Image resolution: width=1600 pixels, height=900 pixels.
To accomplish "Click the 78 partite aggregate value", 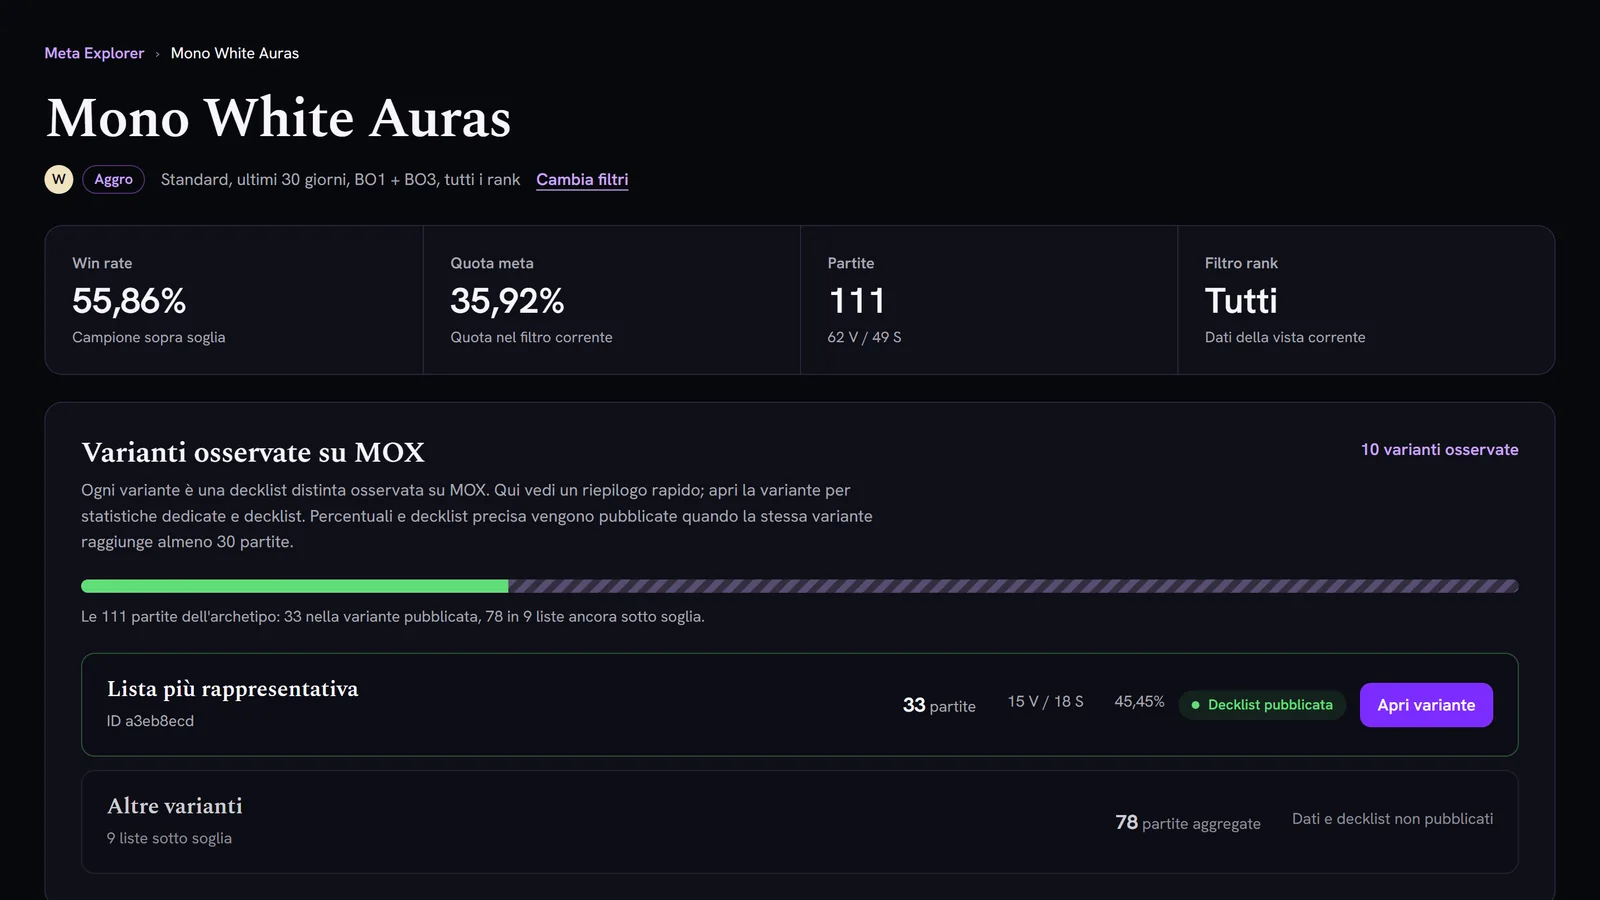I will click(x=1188, y=822).
